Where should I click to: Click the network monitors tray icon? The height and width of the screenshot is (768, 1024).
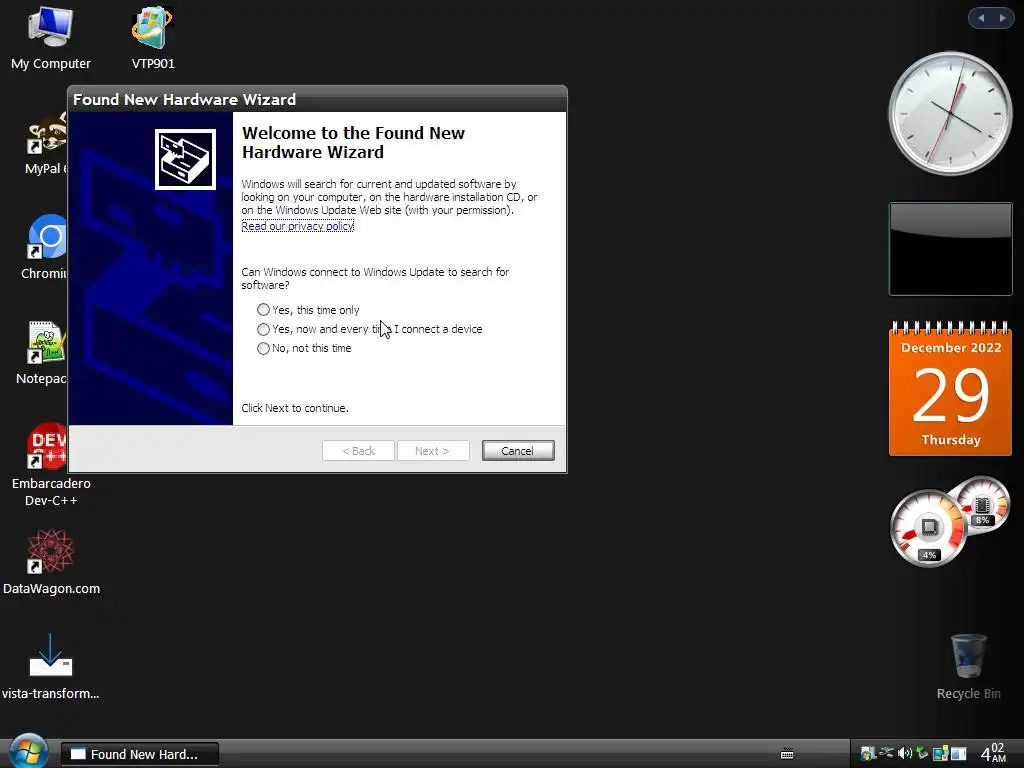(x=940, y=754)
